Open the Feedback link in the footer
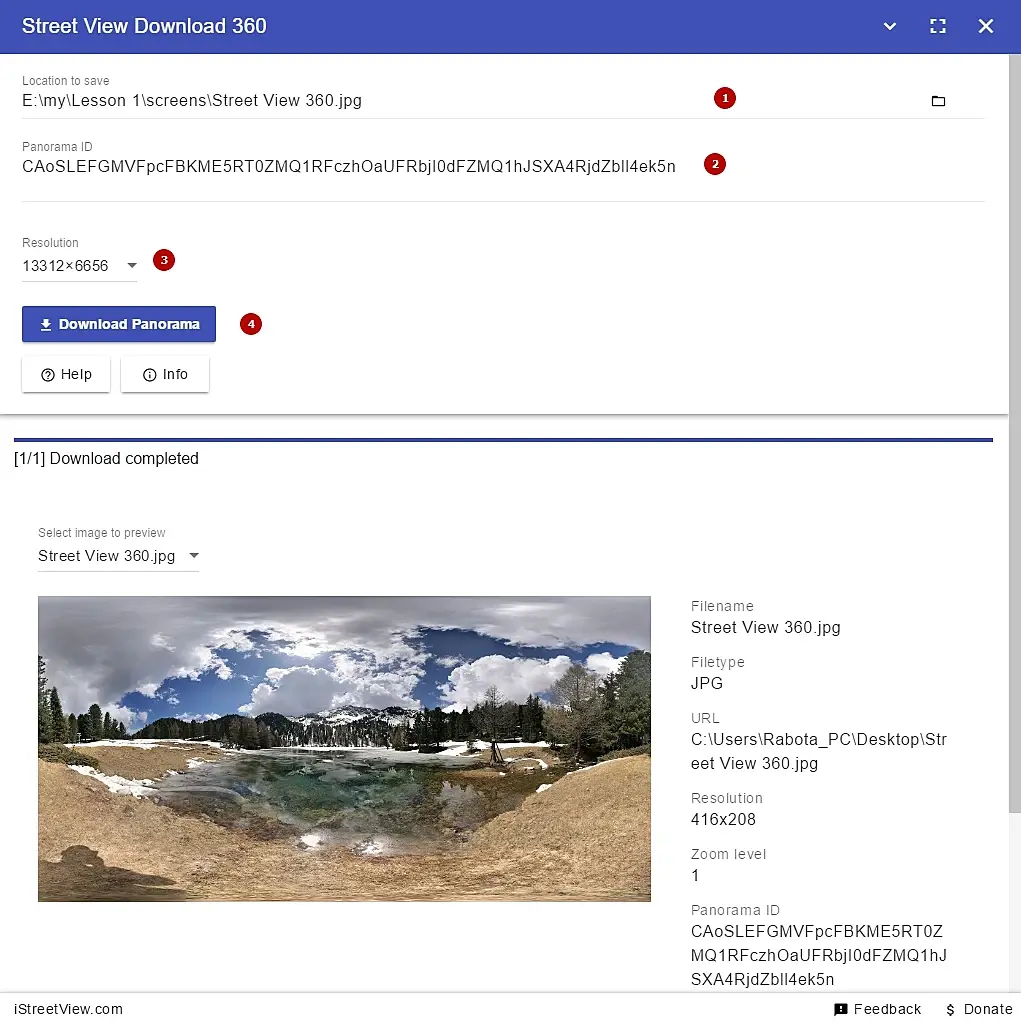The image size is (1021, 1023). pos(877,1009)
